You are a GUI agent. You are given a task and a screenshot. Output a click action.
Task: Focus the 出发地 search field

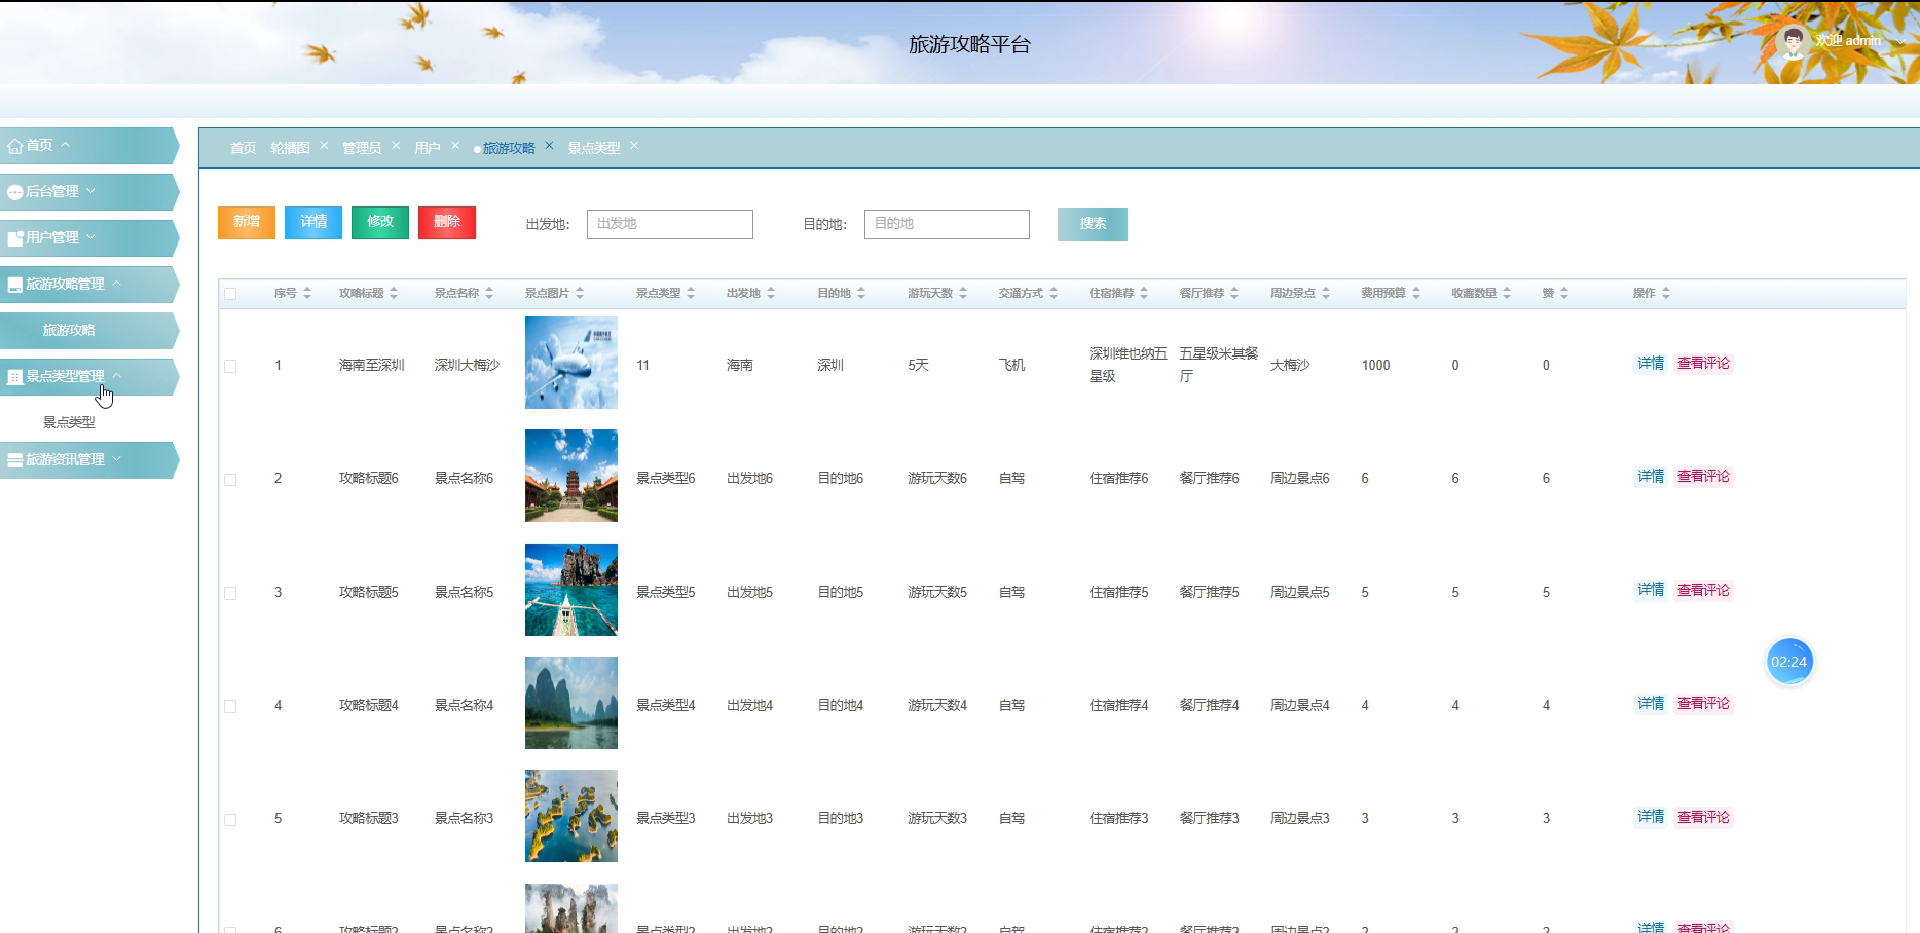coord(670,224)
